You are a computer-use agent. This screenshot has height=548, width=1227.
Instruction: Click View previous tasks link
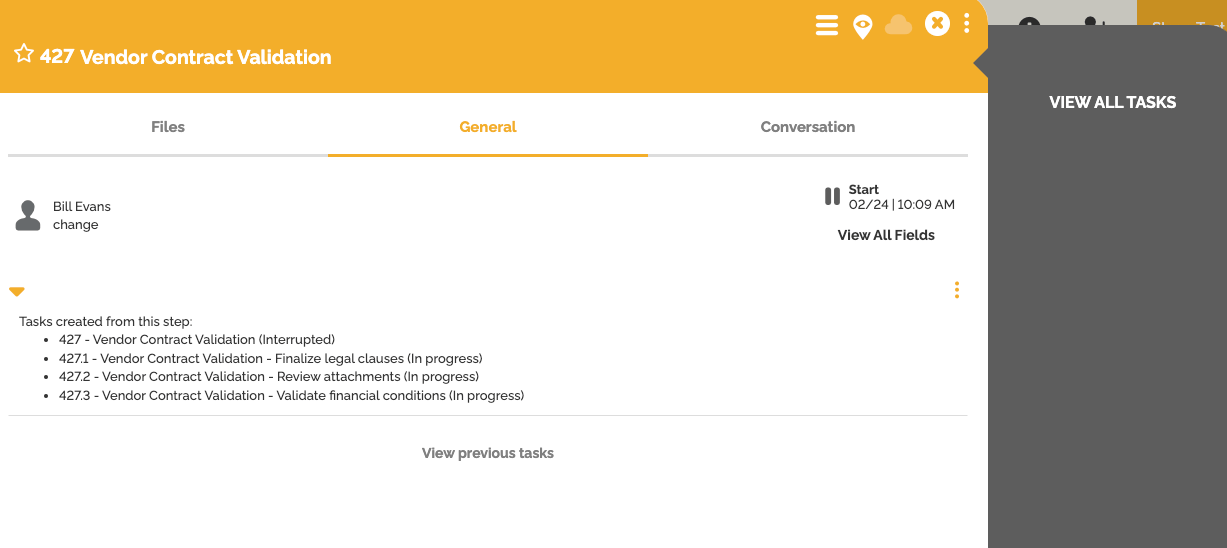pos(488,453)
